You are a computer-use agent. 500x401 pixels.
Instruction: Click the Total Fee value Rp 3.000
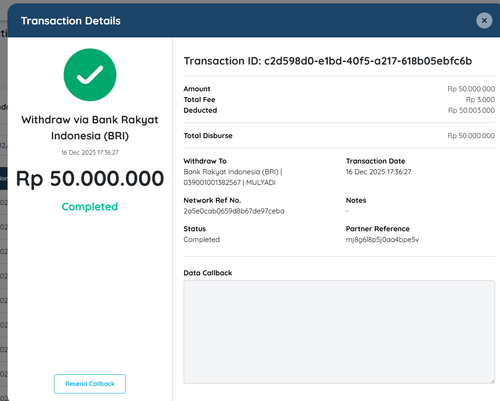[x=480, y=100]
